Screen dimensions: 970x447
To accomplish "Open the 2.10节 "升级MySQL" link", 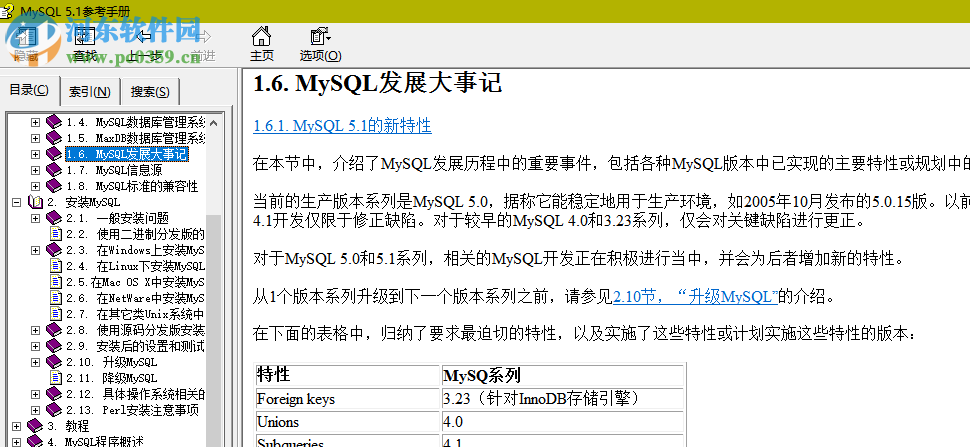I will coord(695,297).
